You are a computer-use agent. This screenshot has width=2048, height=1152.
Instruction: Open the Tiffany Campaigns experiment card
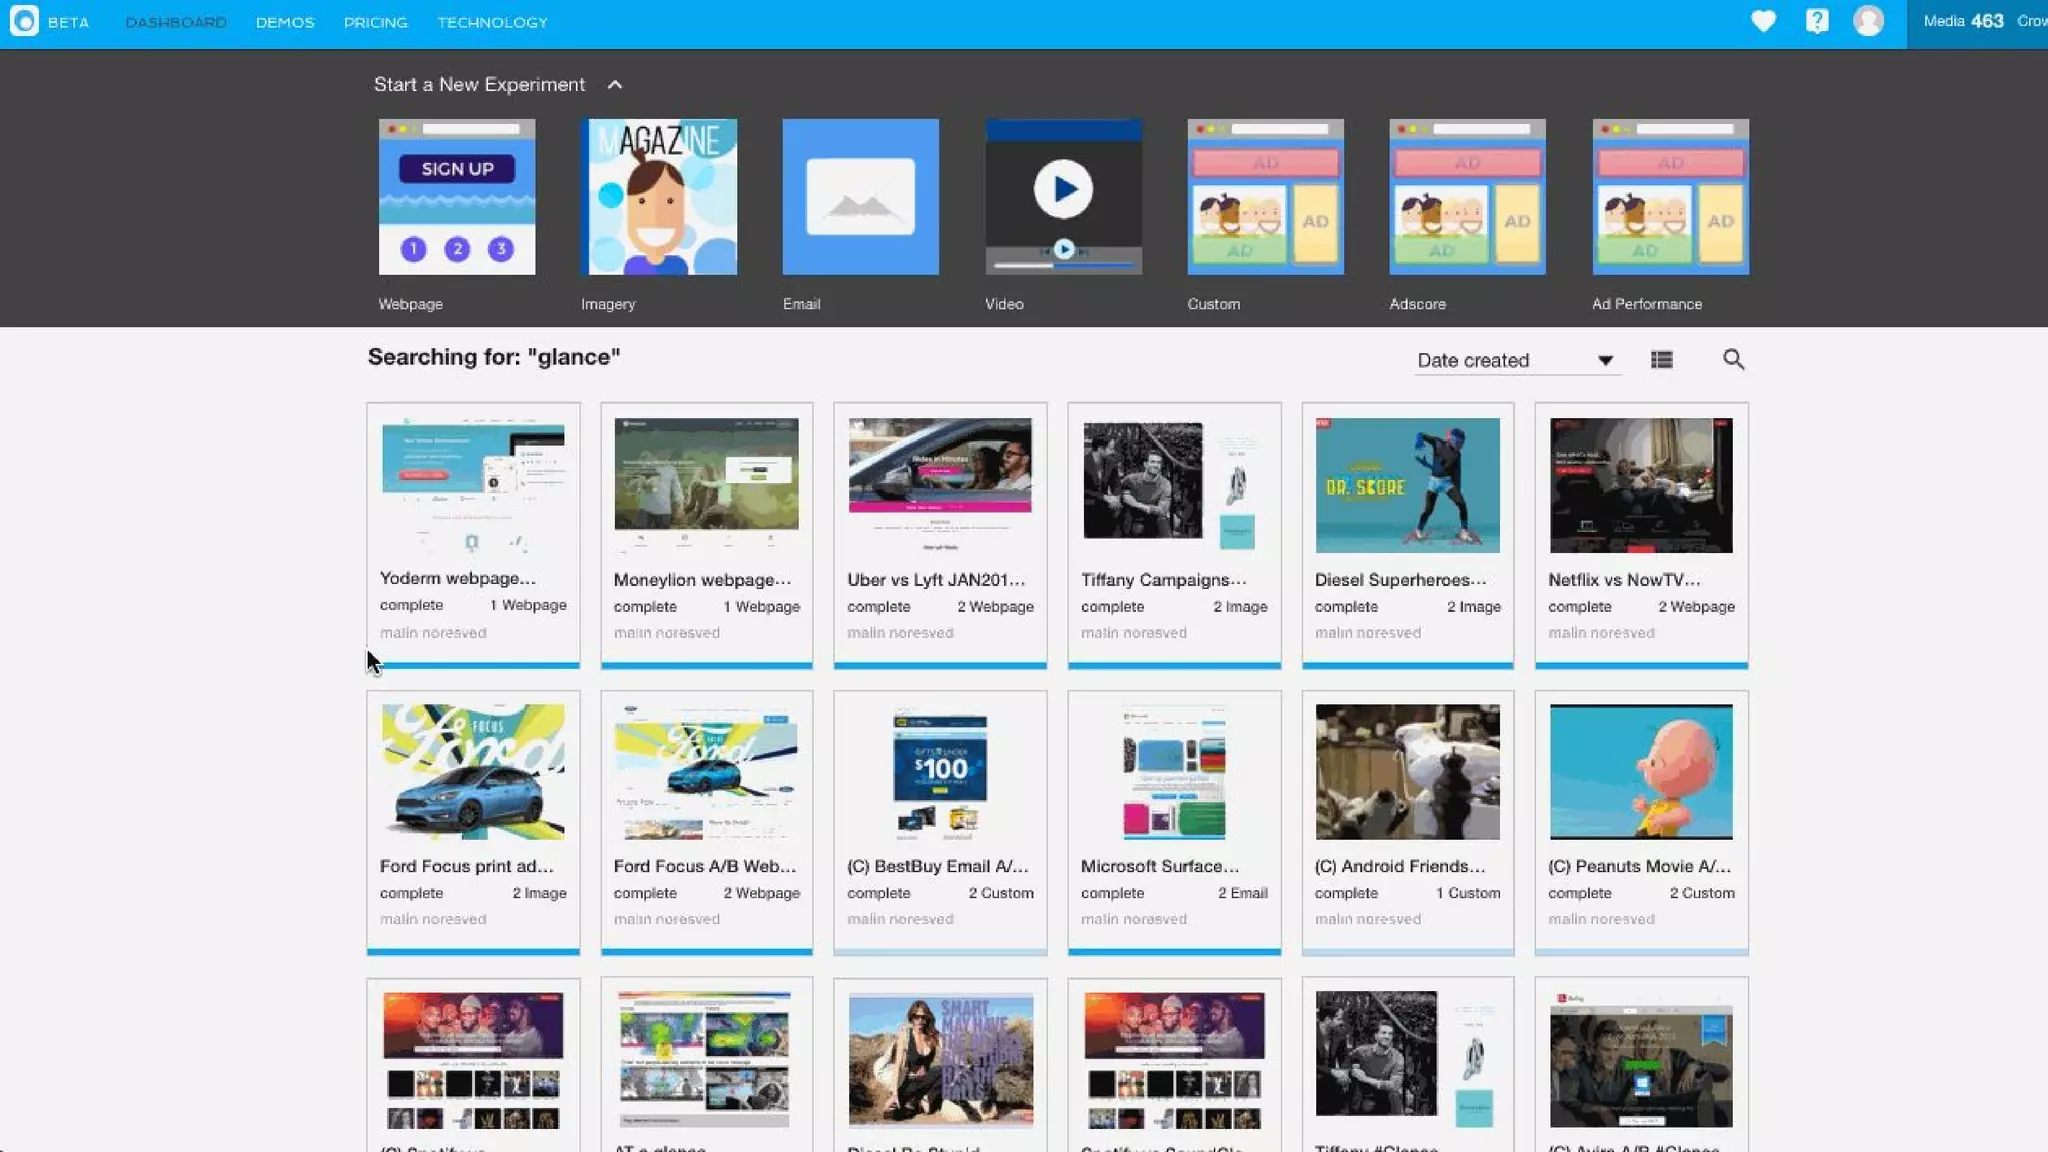(x=1174, y=535)
